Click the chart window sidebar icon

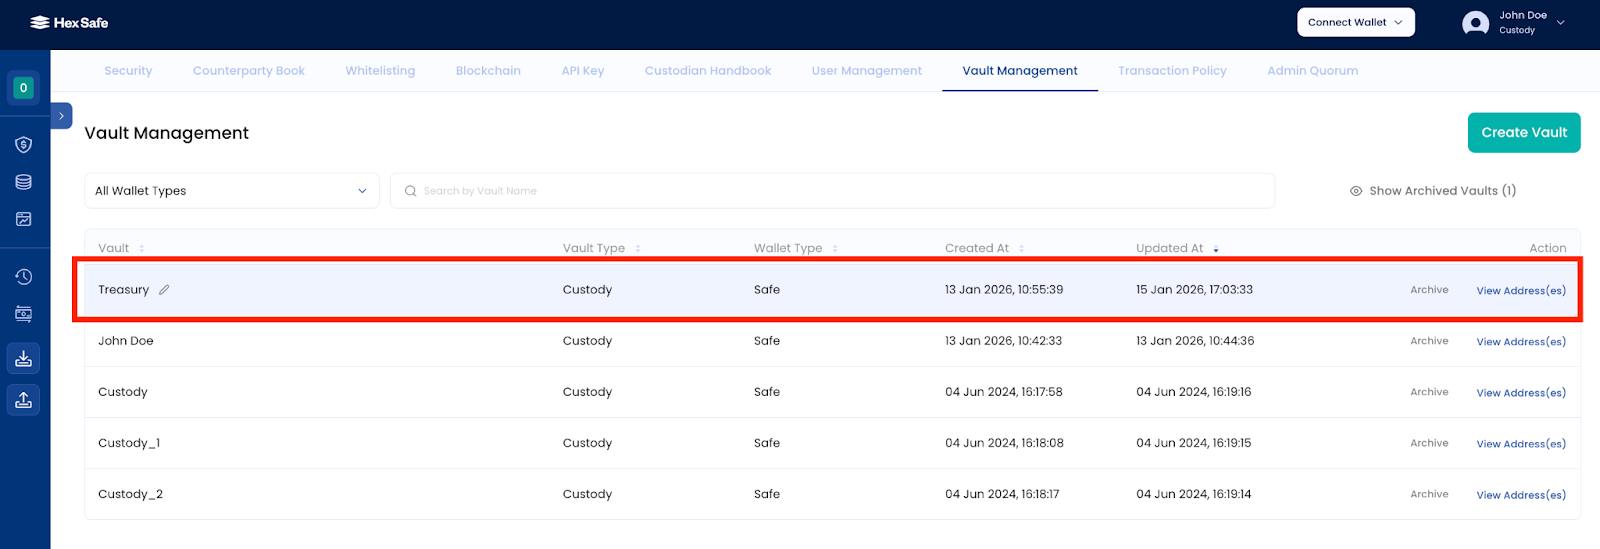pyautogui.click(x=24, y=219)
